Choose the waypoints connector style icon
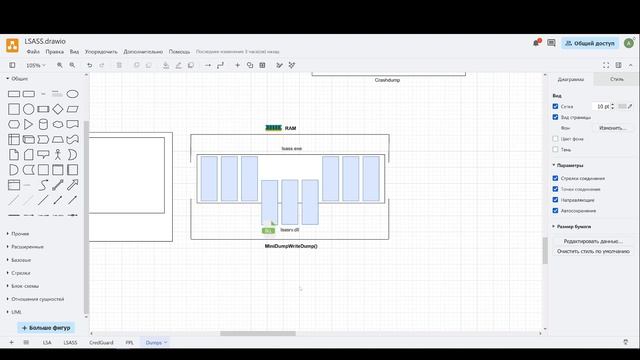Screen dimensions: 640x360 (220, 65)
